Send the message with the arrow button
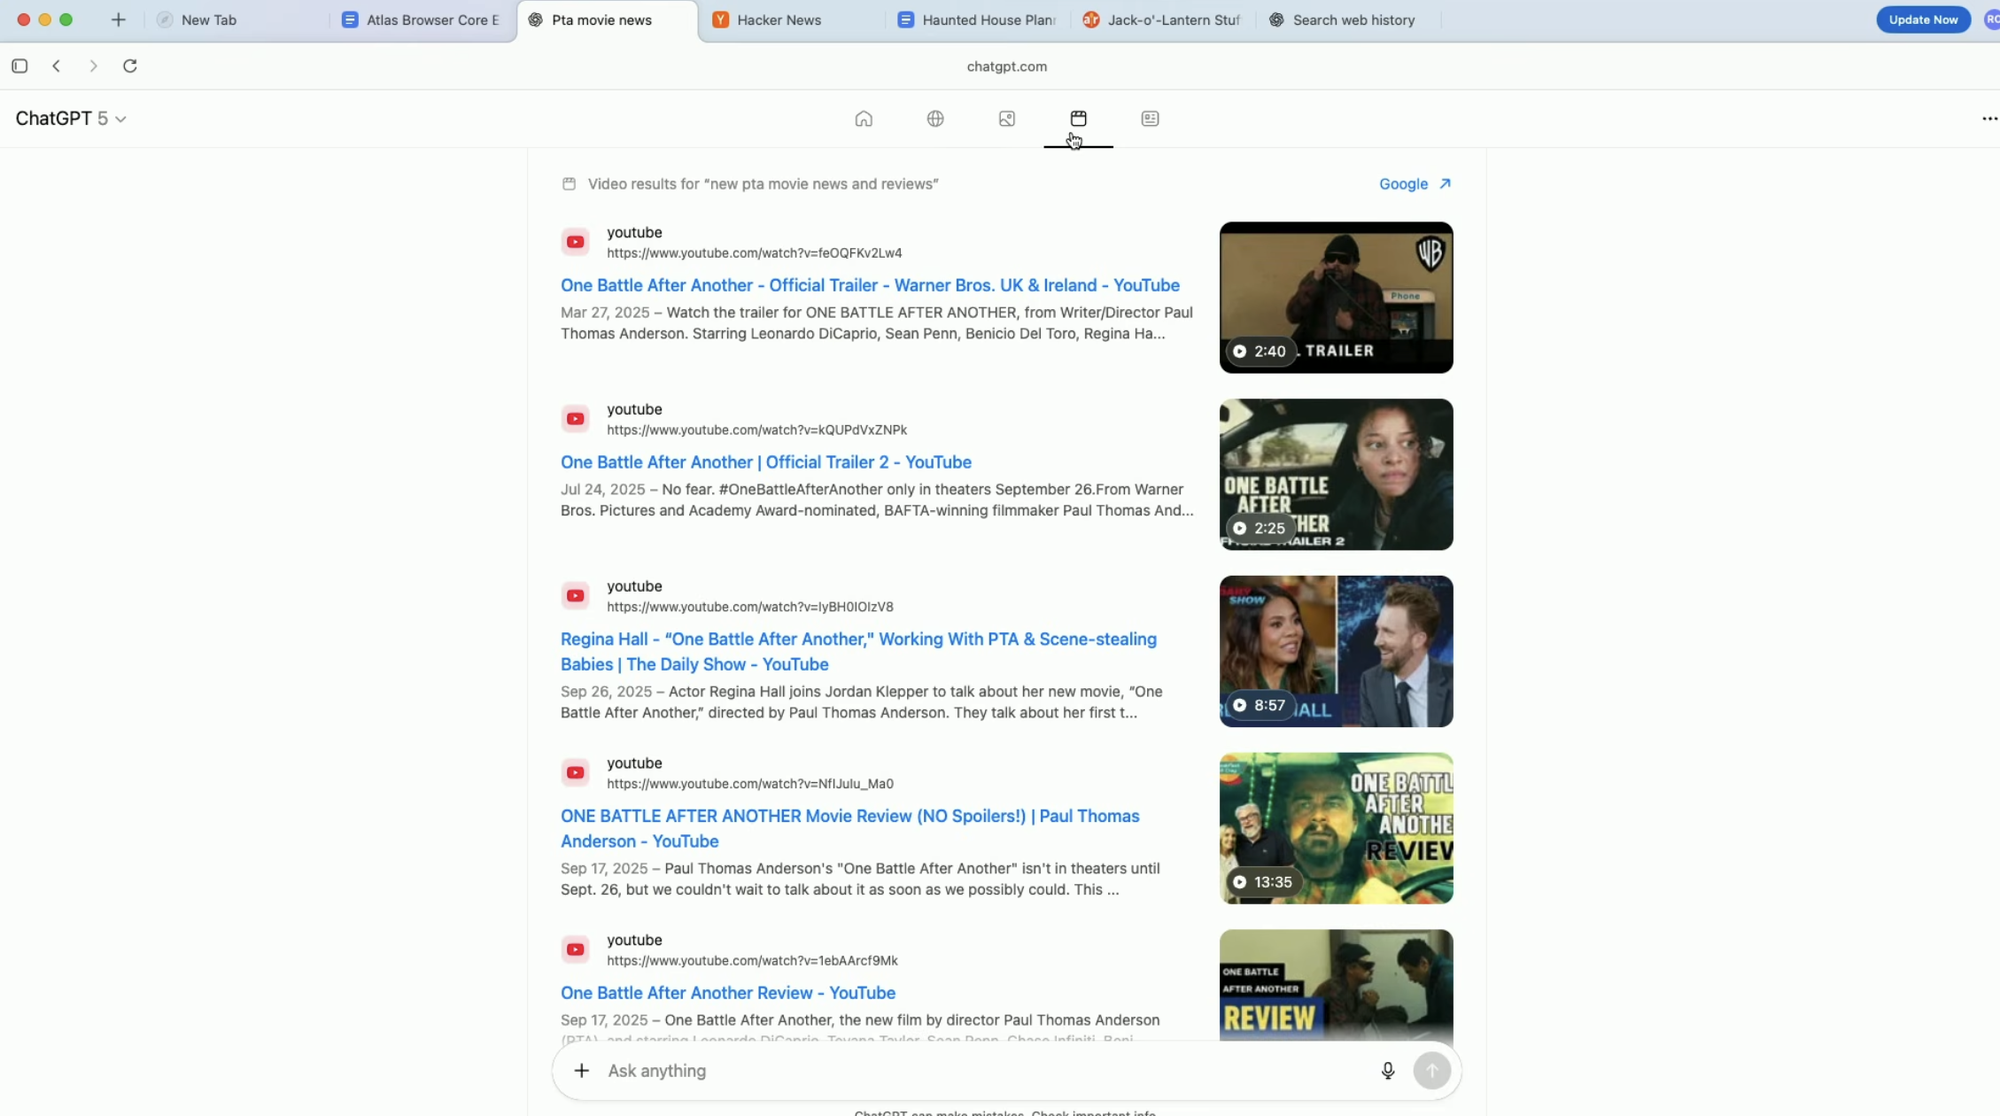 [x=1432, y=1070]
